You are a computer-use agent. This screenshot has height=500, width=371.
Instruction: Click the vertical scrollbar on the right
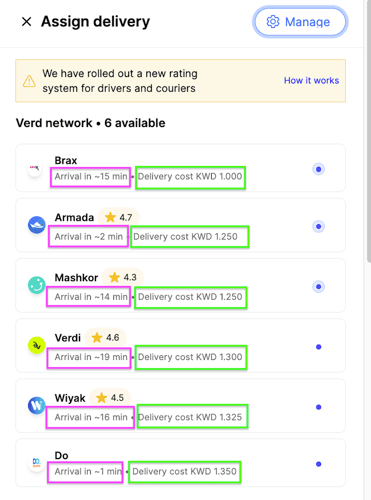pos(368,133)
